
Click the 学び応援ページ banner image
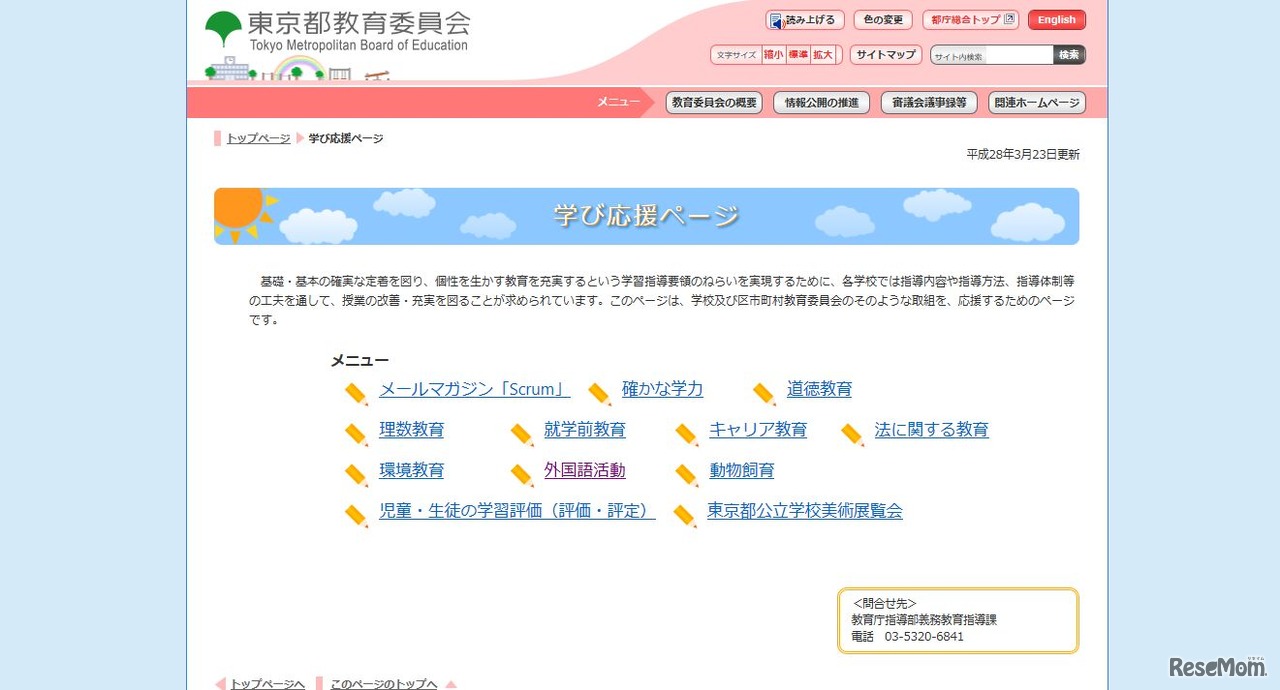[x=646, y=216]
